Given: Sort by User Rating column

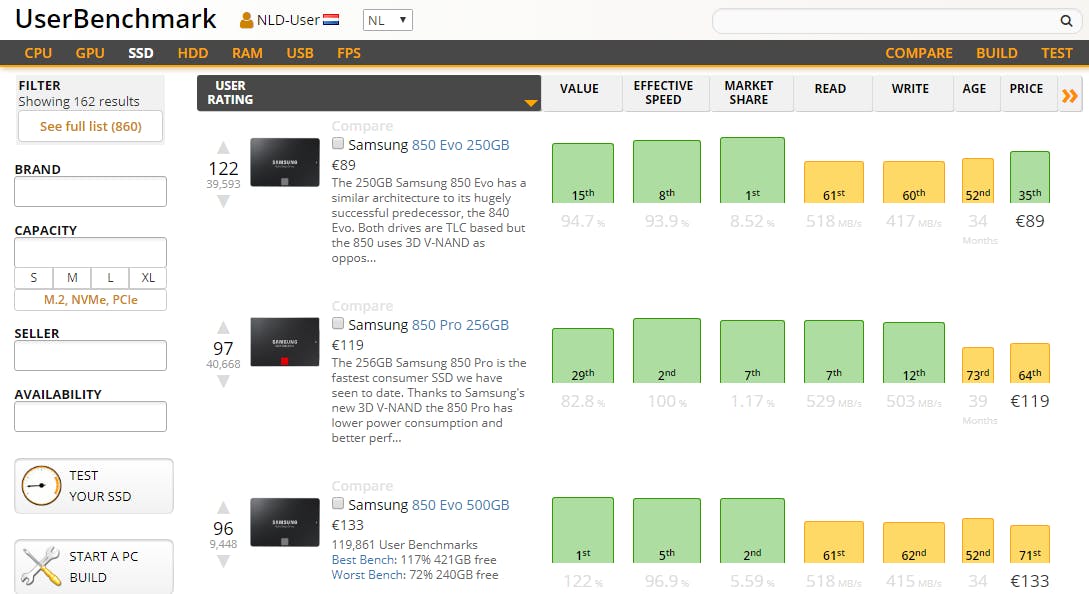Looking at the screenshot, I should point(369,93).
